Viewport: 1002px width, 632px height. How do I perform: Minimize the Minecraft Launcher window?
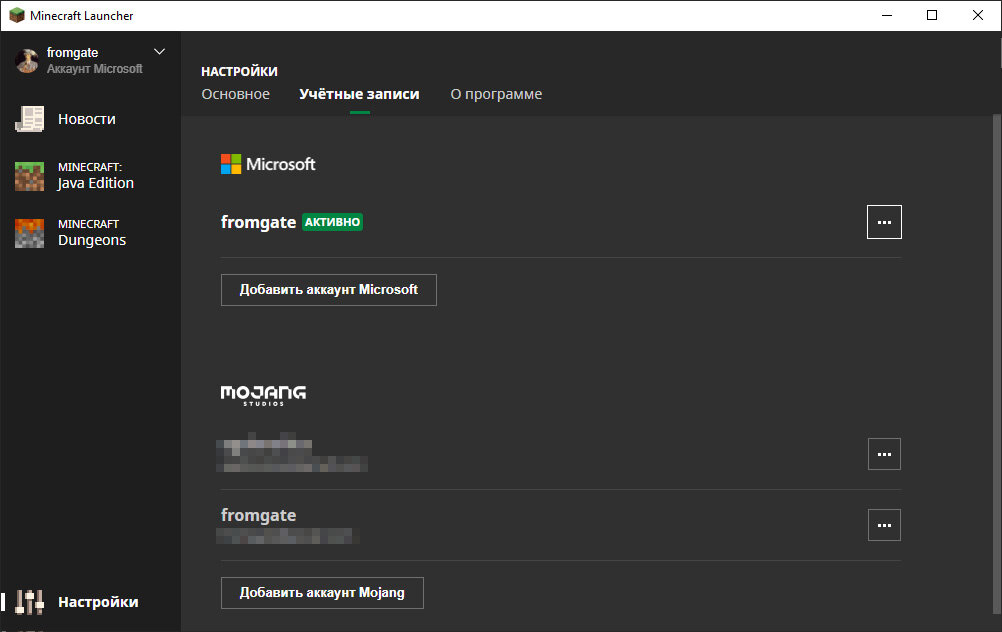(886, 15)
